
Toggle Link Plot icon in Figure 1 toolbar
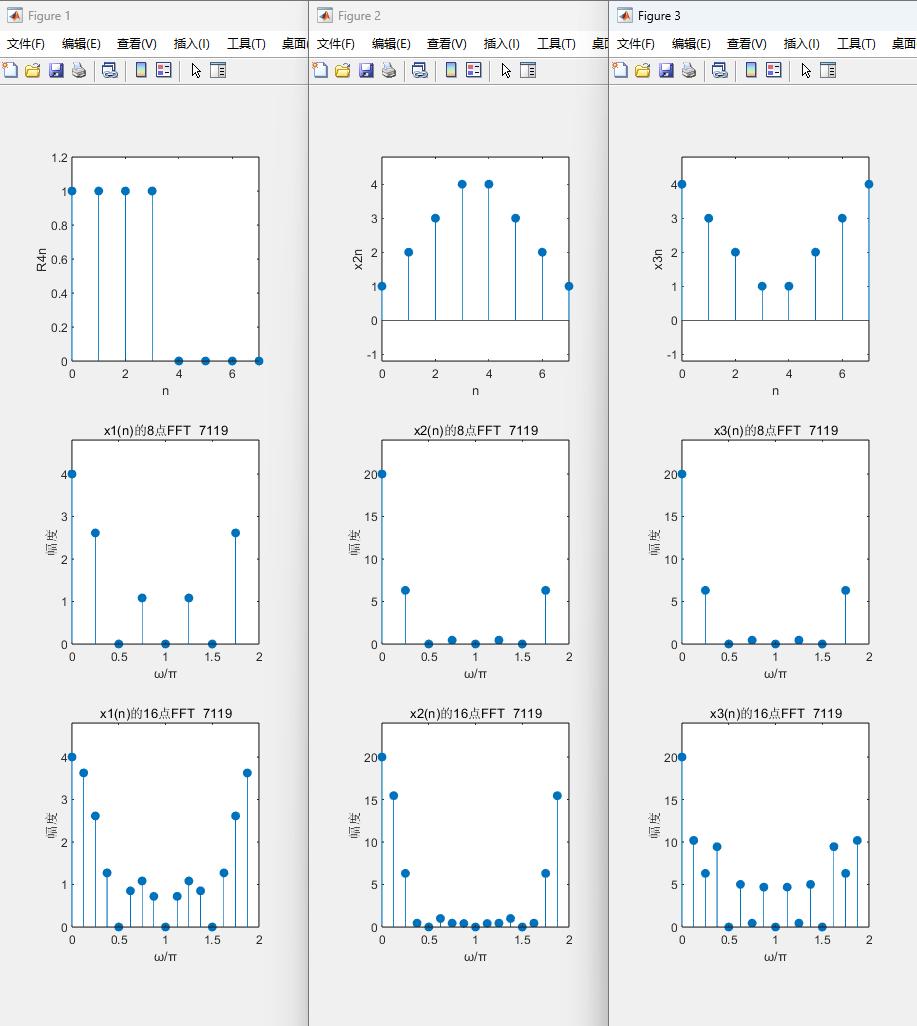[110, 70]
